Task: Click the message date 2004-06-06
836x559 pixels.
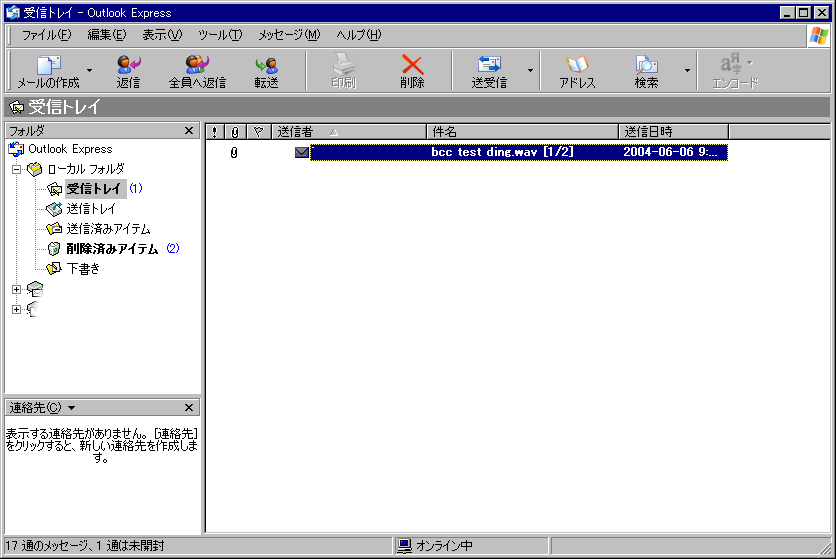Action: 670,152
